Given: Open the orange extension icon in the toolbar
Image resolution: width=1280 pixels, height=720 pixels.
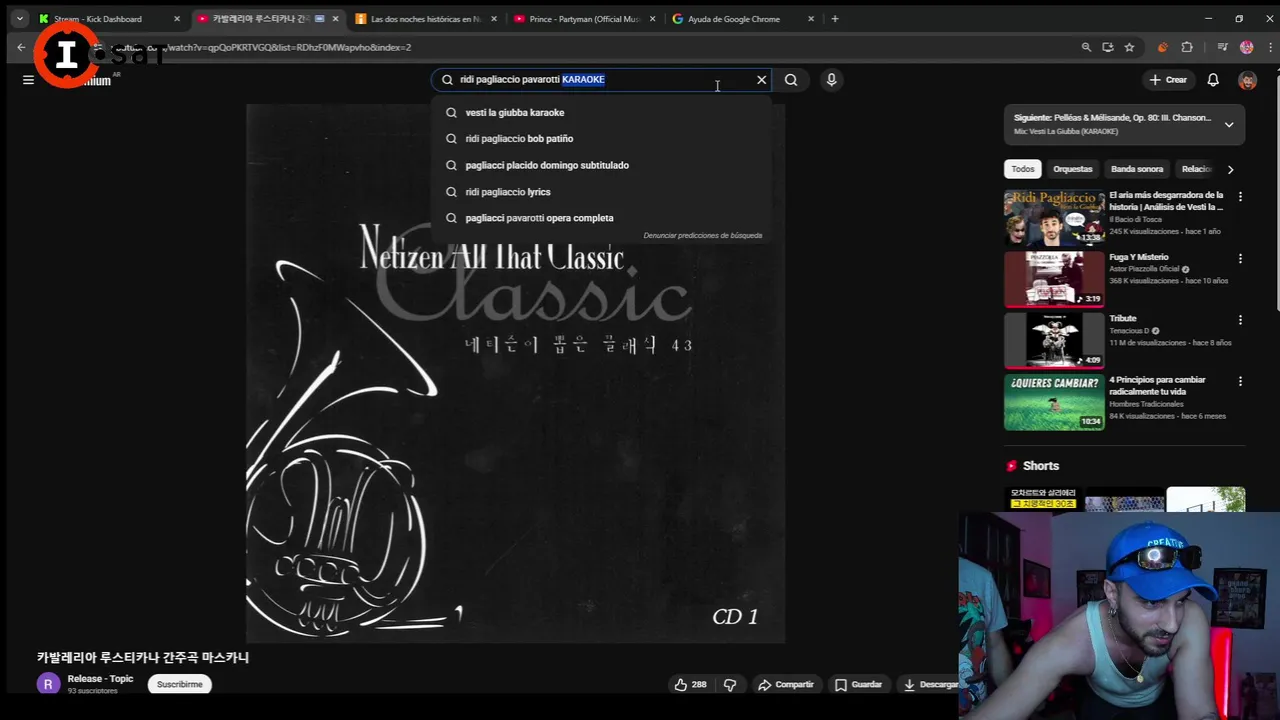Looking at the screenshot, I should [x=1162, y=47].
